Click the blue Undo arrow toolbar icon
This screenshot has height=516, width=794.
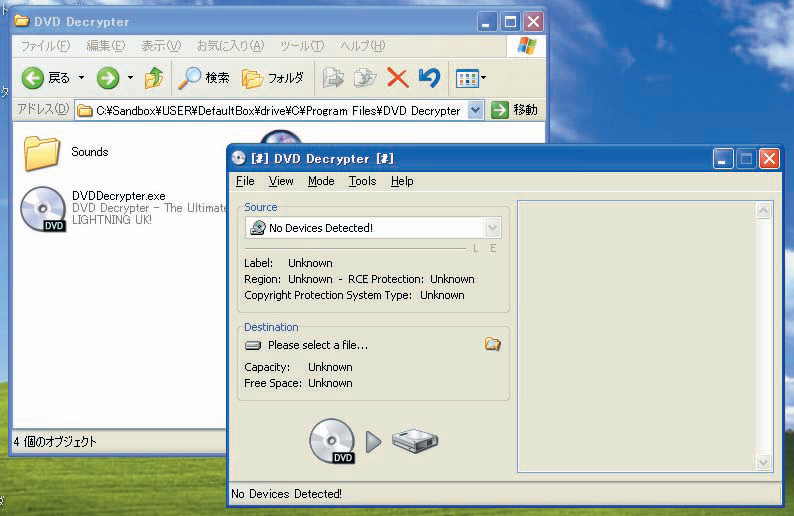click(429, 78)
